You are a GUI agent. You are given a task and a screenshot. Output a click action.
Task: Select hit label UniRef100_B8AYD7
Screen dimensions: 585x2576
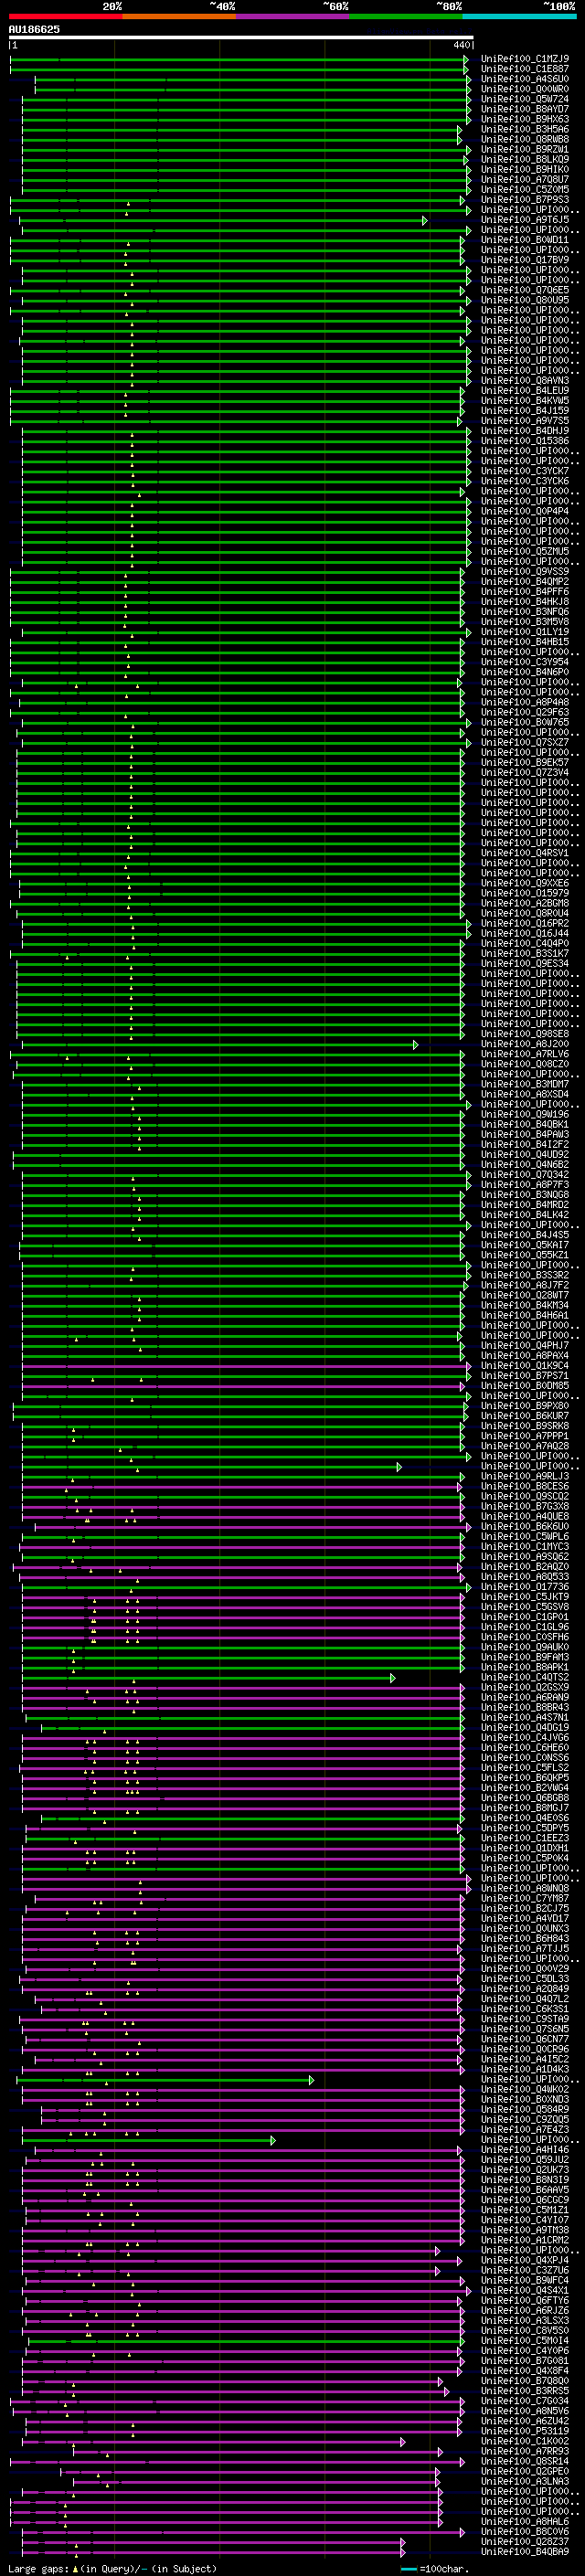[525, 109]
